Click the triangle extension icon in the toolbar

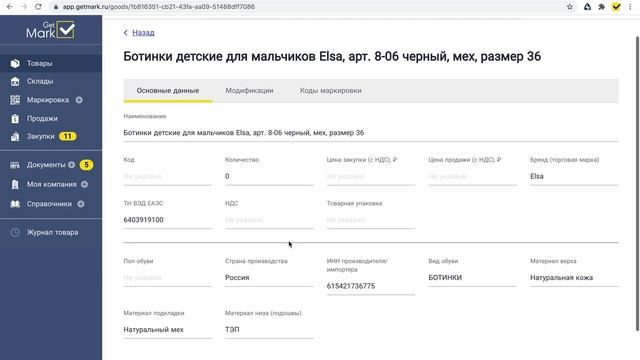pos(587,7)
